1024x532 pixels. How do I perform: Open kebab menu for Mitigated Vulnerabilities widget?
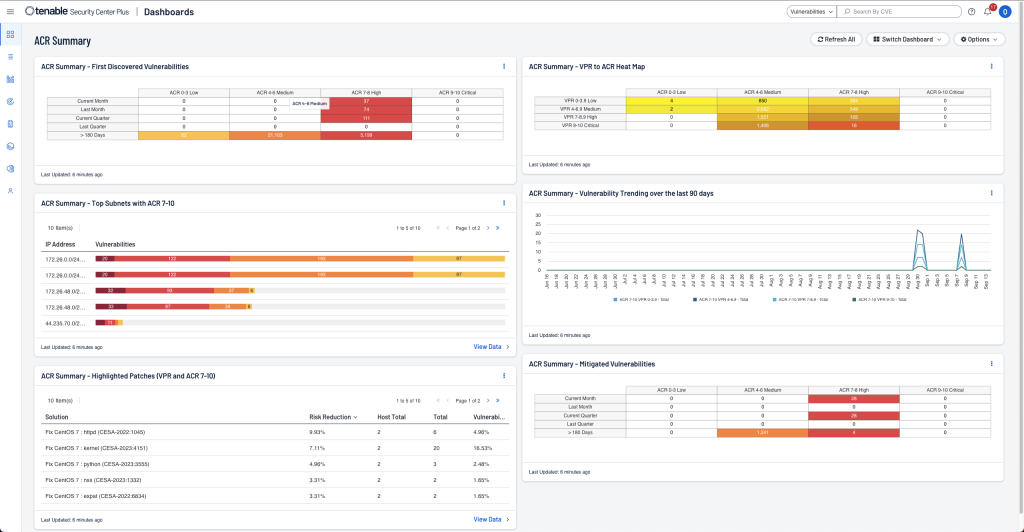[990, 364]
